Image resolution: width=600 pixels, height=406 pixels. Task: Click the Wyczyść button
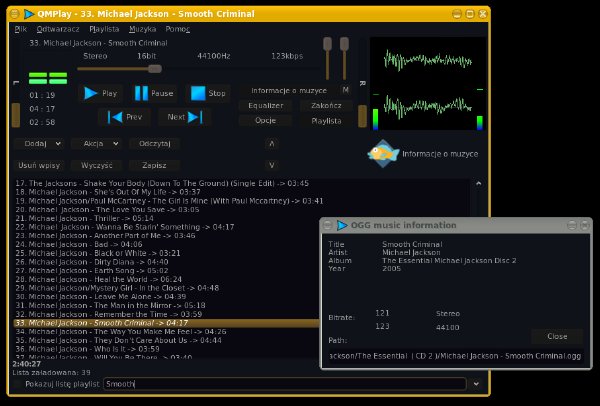pyautogui.click(x=96, y=165)
